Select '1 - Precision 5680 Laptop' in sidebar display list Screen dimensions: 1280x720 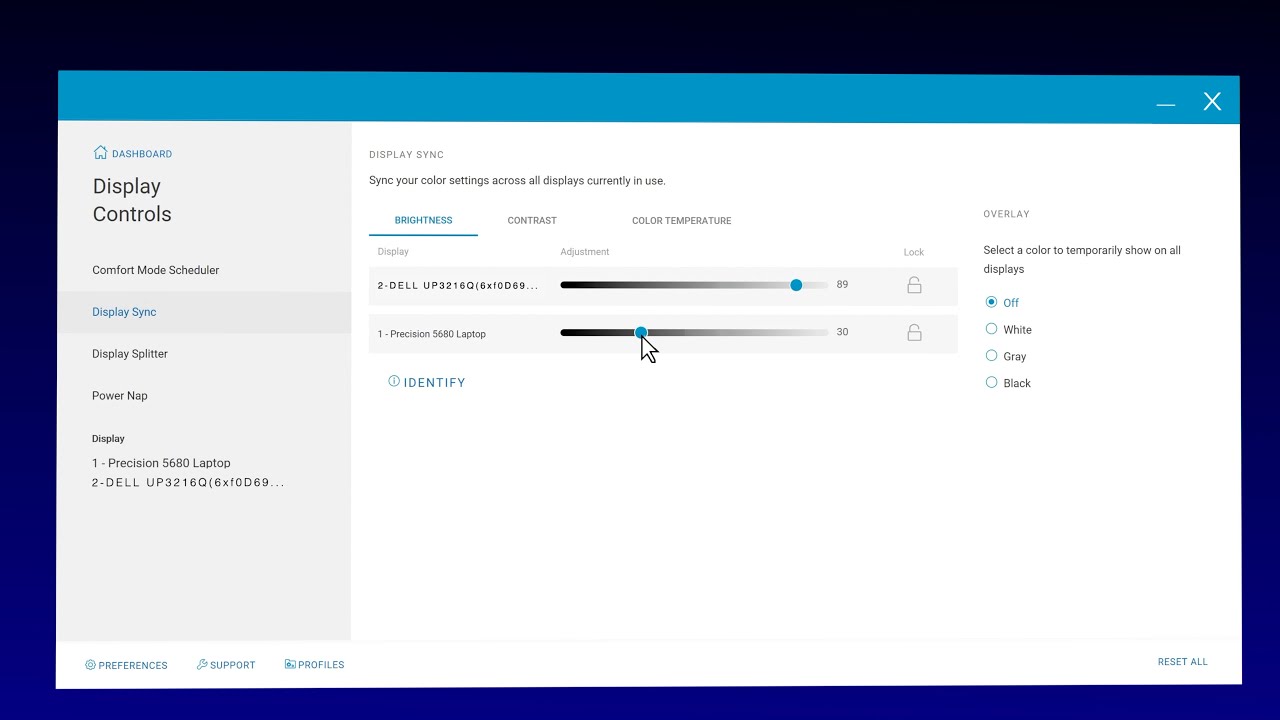tap(161, 463)
